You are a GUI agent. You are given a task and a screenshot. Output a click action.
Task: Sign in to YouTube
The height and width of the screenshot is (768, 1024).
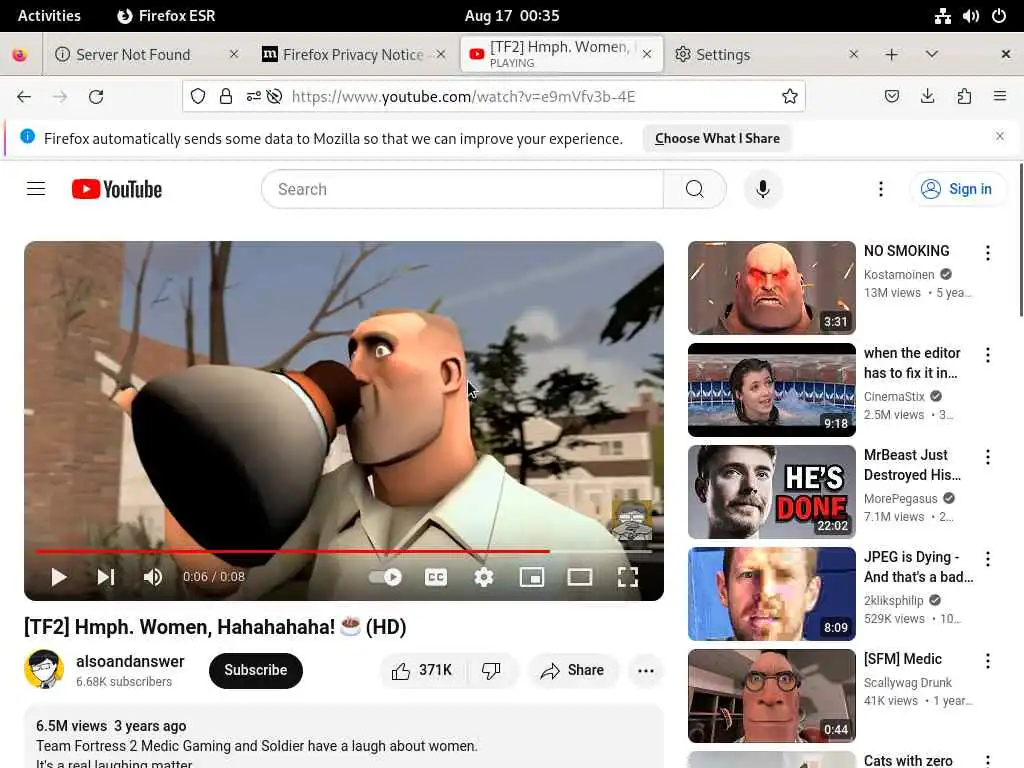(x=957, y=189)
